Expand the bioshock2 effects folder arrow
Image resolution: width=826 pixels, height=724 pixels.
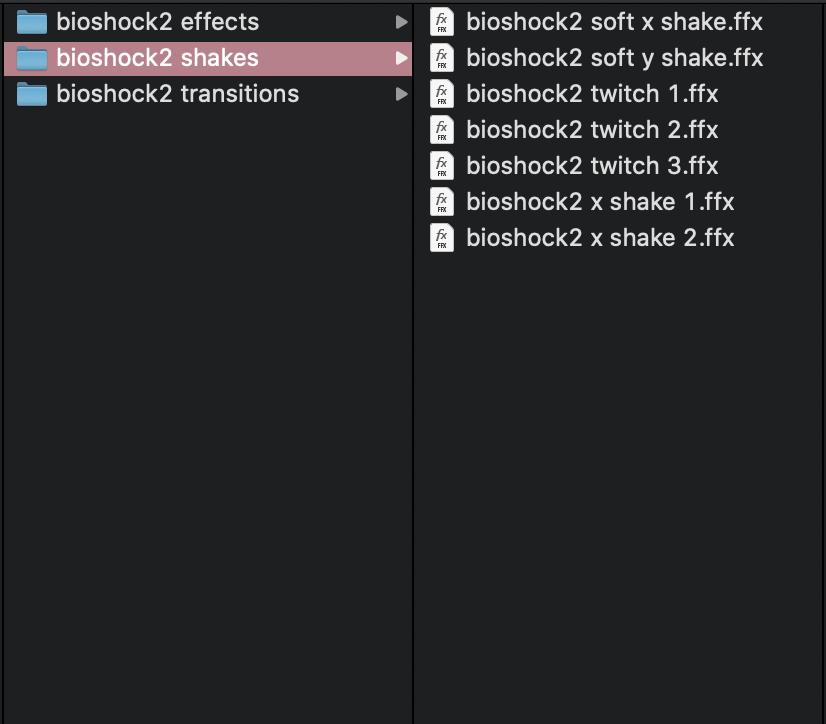click(x=401, y=22)
